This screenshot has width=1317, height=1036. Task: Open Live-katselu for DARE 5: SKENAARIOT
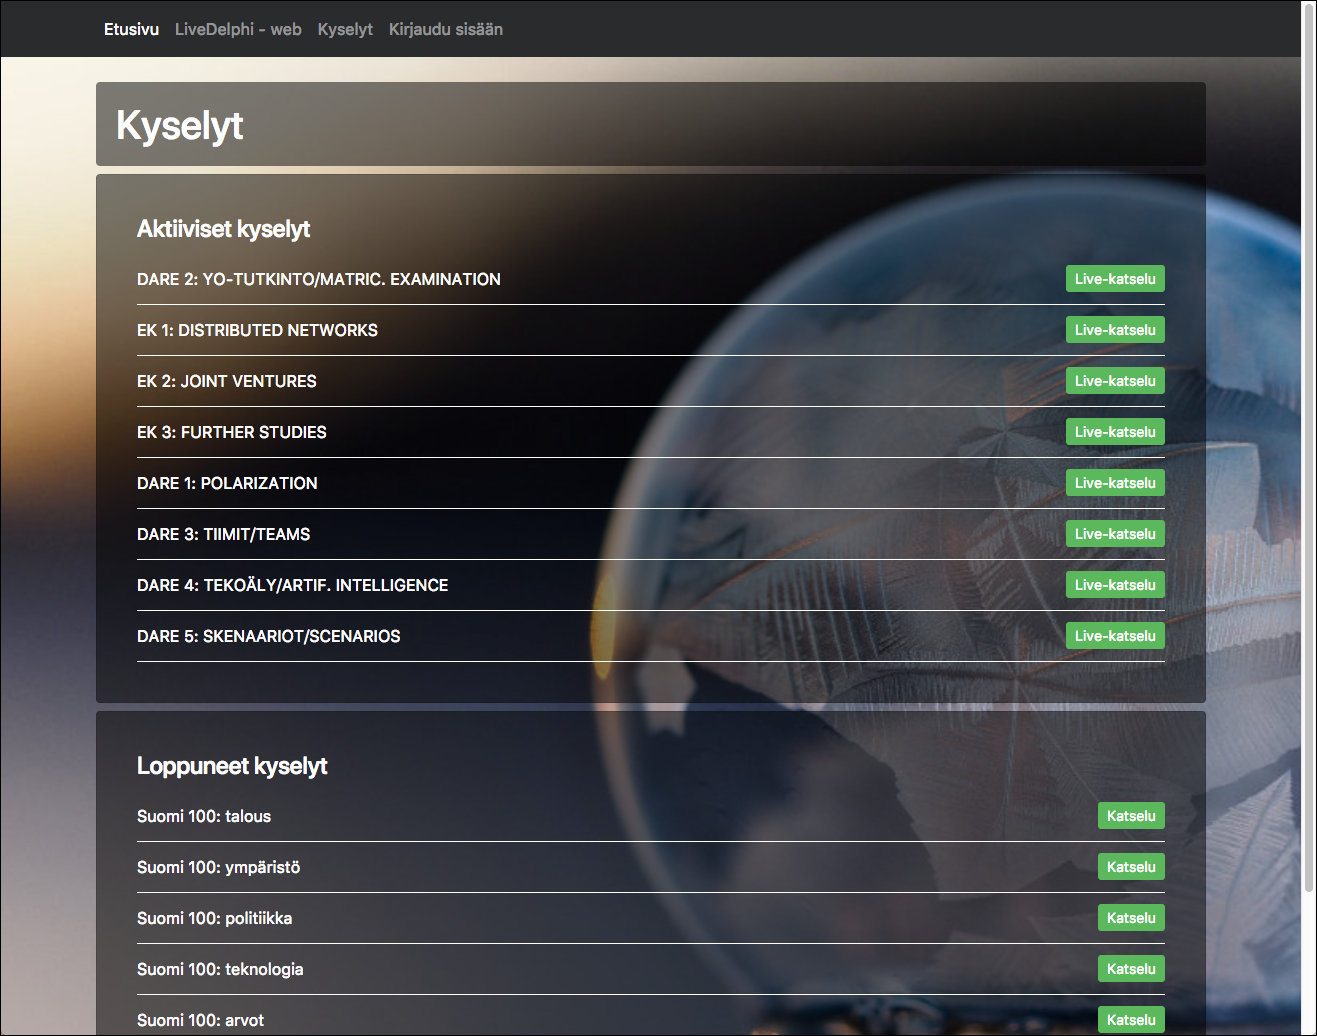pyautogui.click(x=1115, y=636)
